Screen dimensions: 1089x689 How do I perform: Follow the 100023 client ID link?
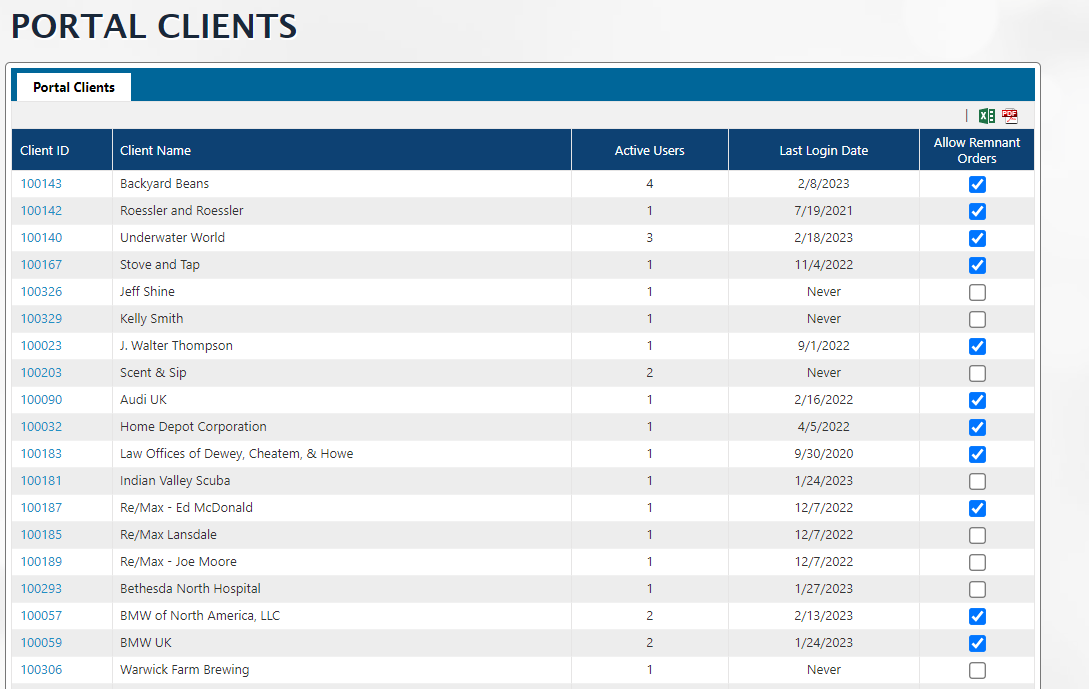tap(41, 346)
